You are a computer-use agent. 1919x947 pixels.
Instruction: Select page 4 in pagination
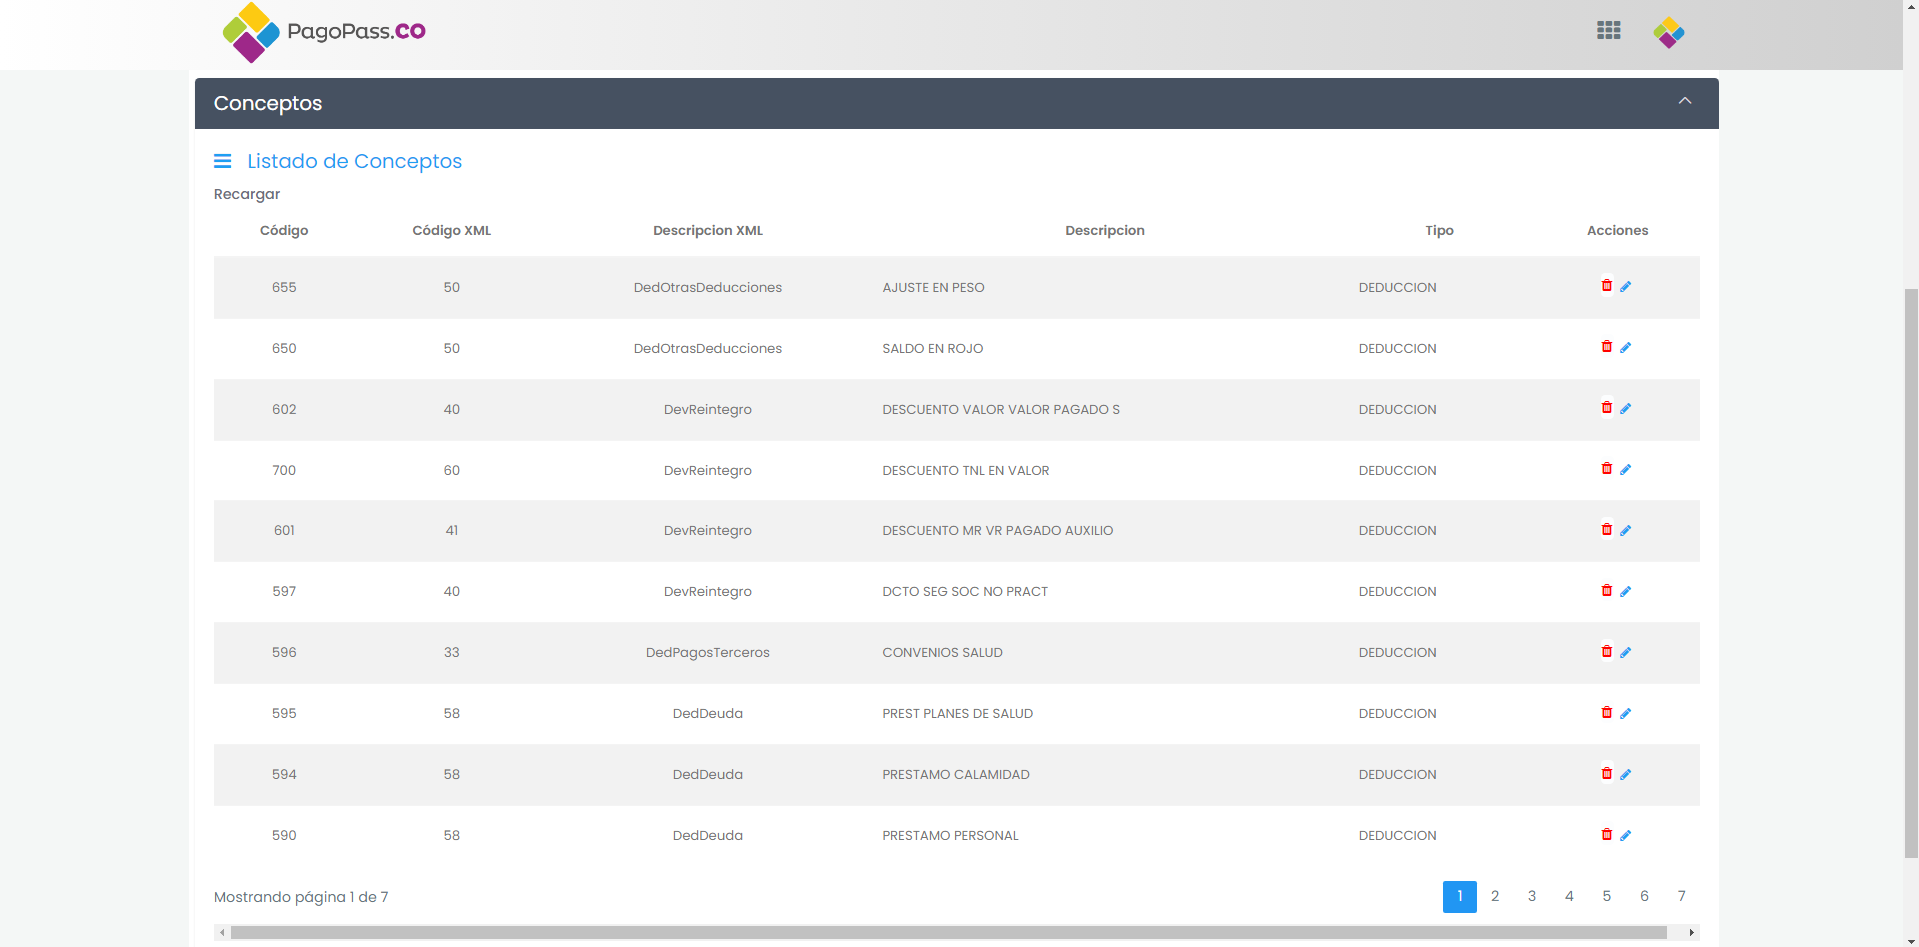click(1569, 896)
